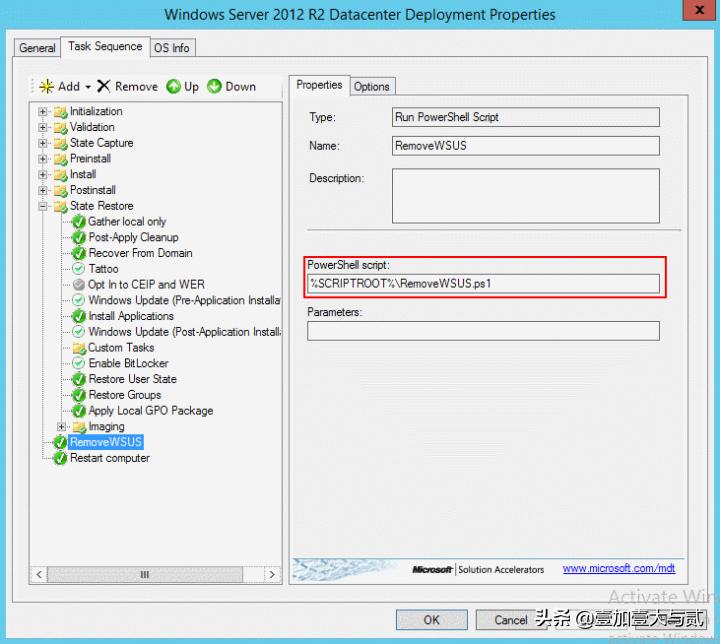Viewport: 720px width, 644px height.
Task: Click the Remove toolbar label
Action: [x=136, y=86]
